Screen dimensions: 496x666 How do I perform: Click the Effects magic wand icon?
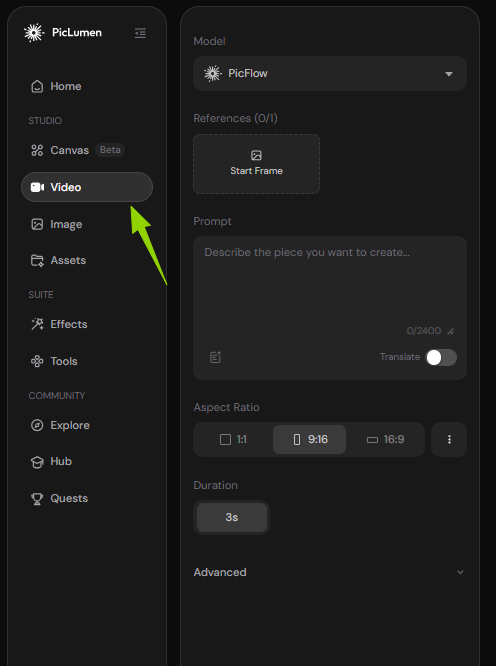point(37,324)
